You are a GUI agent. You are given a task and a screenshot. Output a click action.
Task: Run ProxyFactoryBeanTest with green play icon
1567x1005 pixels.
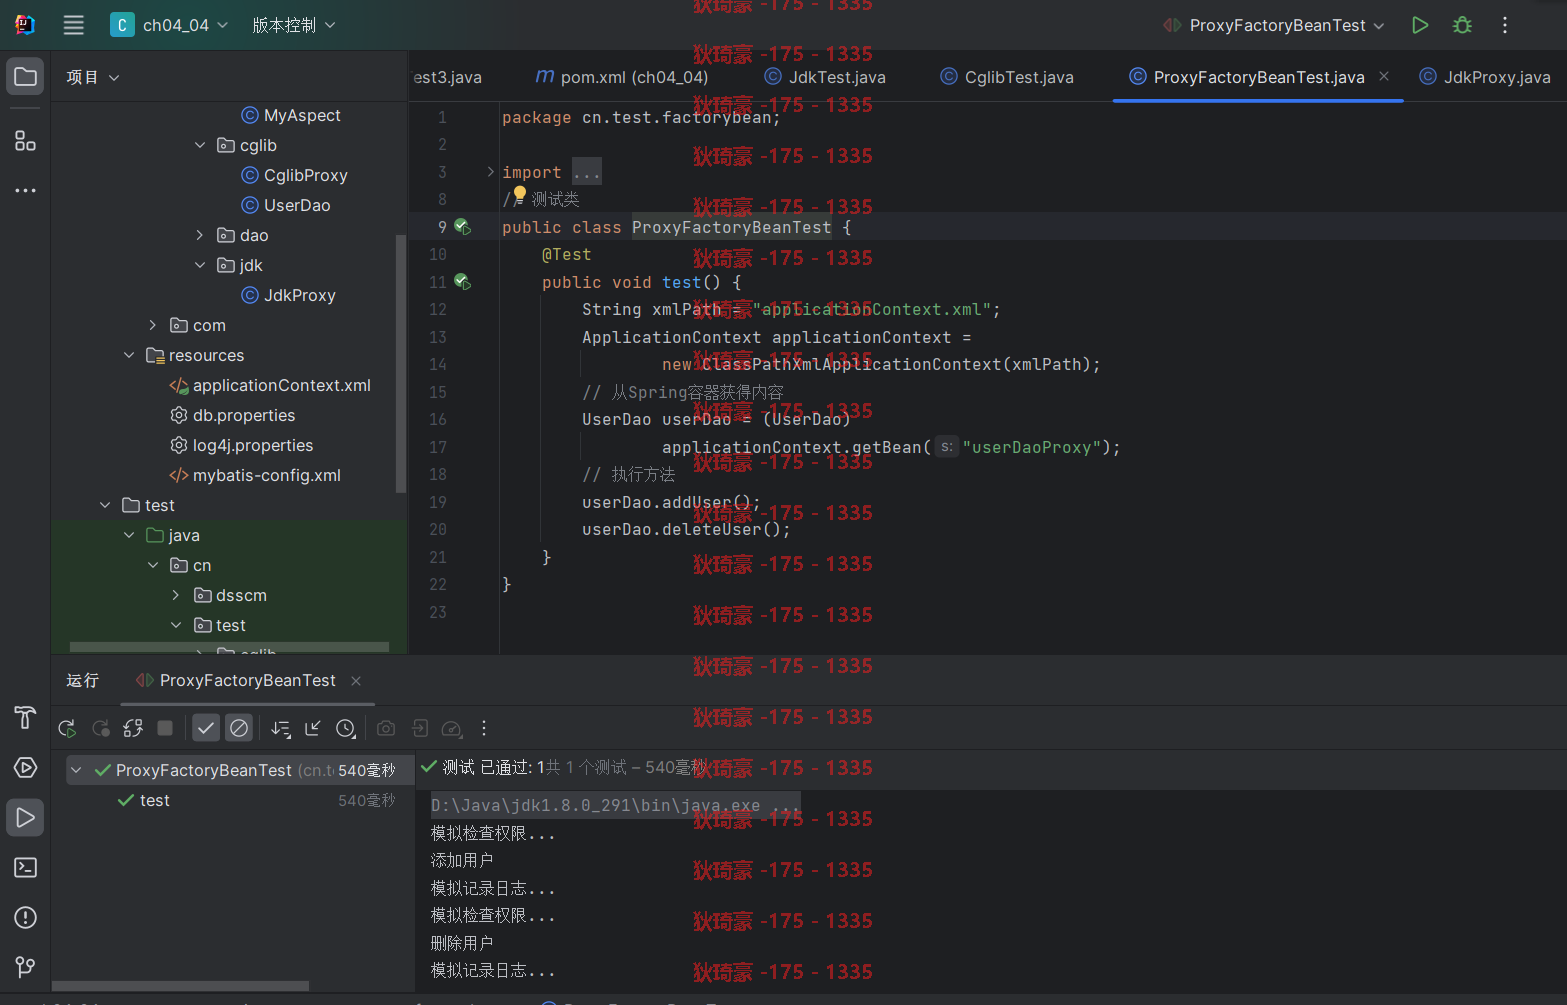[x=1419, y=25]
